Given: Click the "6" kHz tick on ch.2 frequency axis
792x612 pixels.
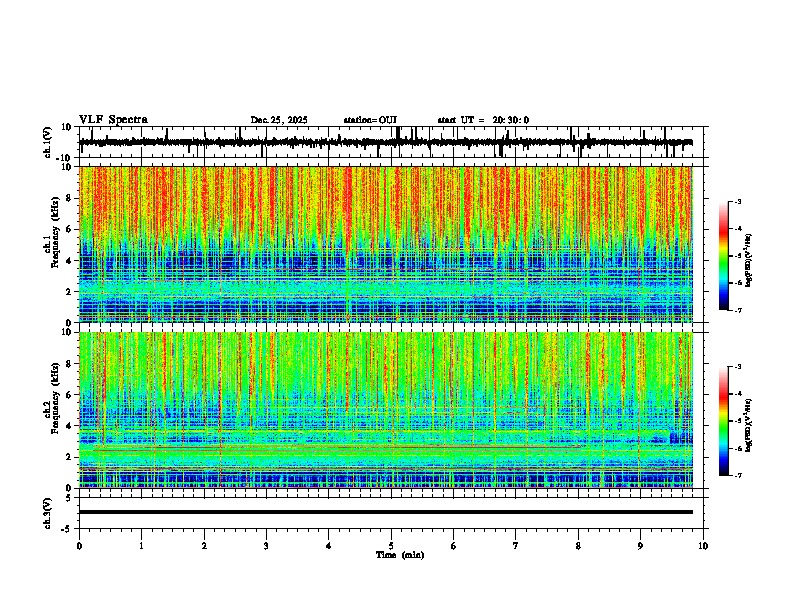Looking at the screenshot, I should 71,394.
